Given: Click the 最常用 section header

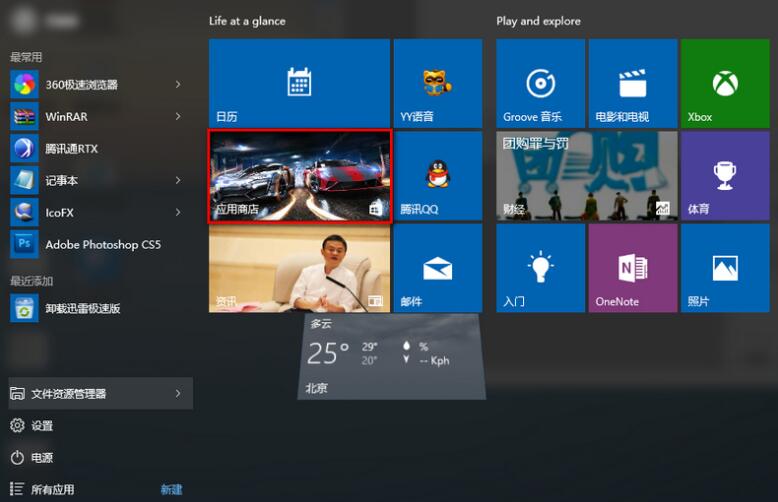Looking at the screenshot, I should (x=26, y=57).
